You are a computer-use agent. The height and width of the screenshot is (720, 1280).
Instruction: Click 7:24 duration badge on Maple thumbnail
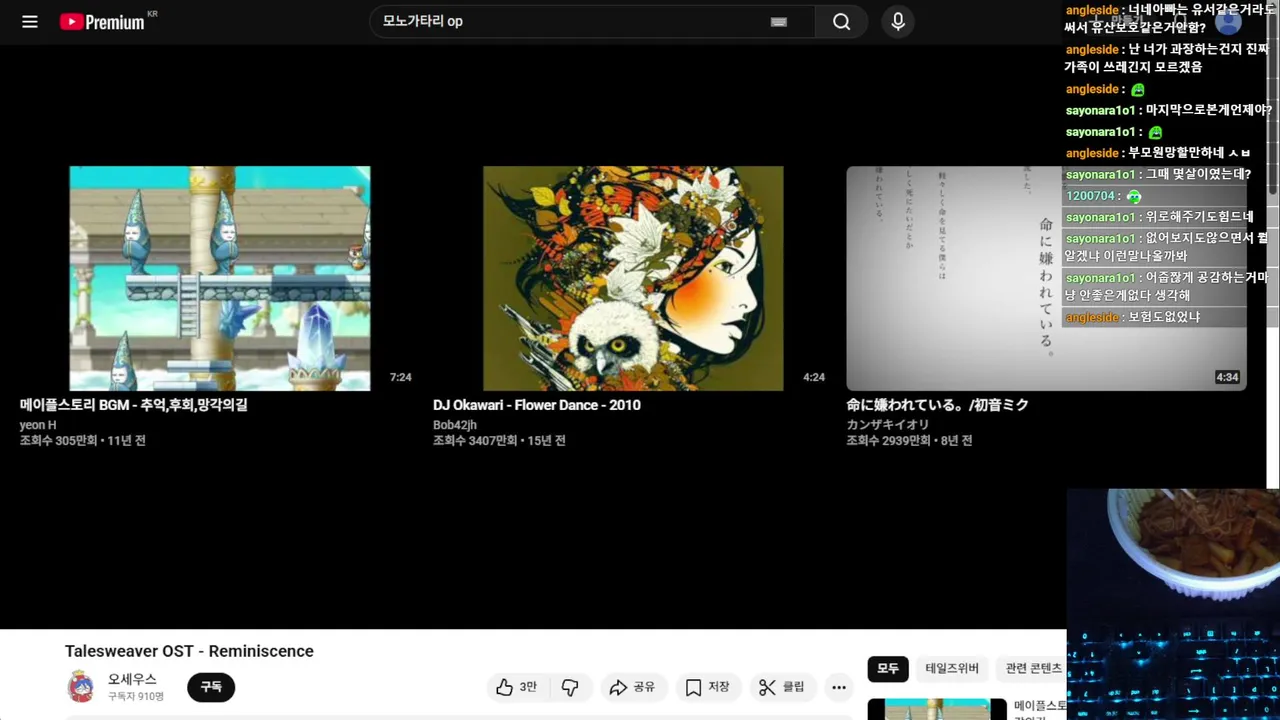(400, 377)
